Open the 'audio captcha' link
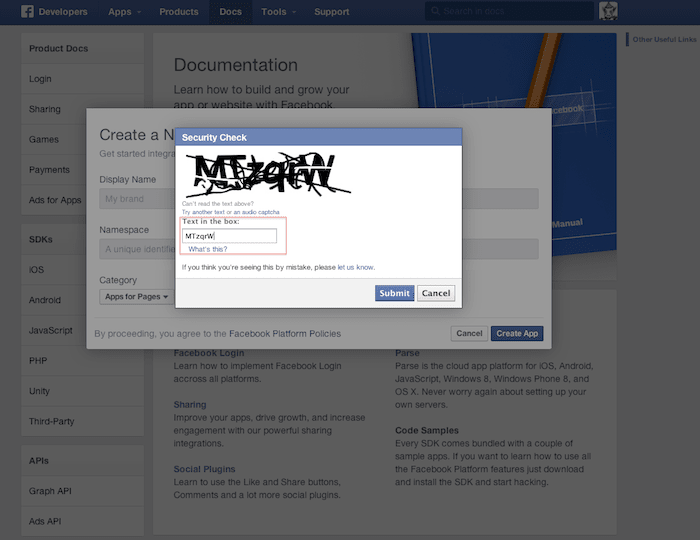 (x=259, y=212)
